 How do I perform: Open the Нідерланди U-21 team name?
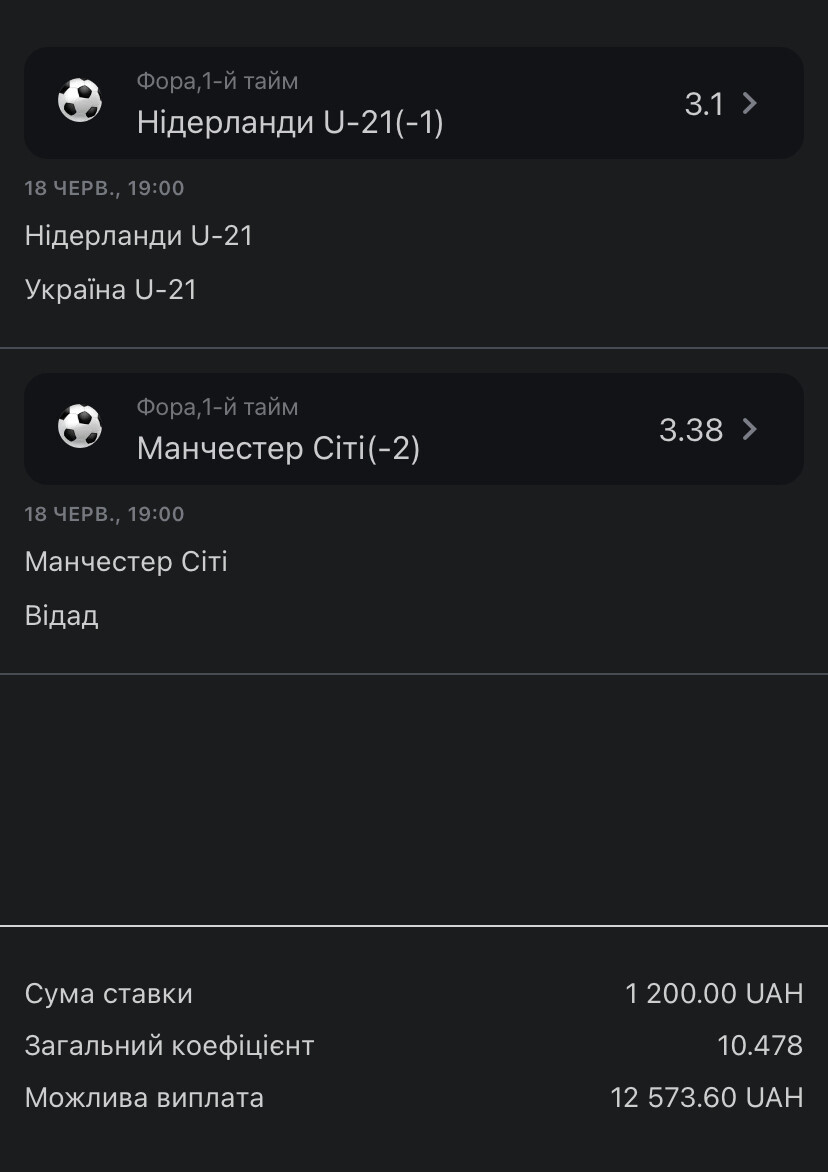coord(139,236)
